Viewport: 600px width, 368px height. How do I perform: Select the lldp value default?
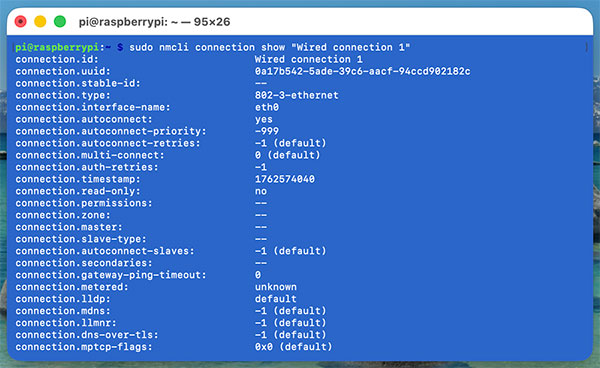pos(276,299)
